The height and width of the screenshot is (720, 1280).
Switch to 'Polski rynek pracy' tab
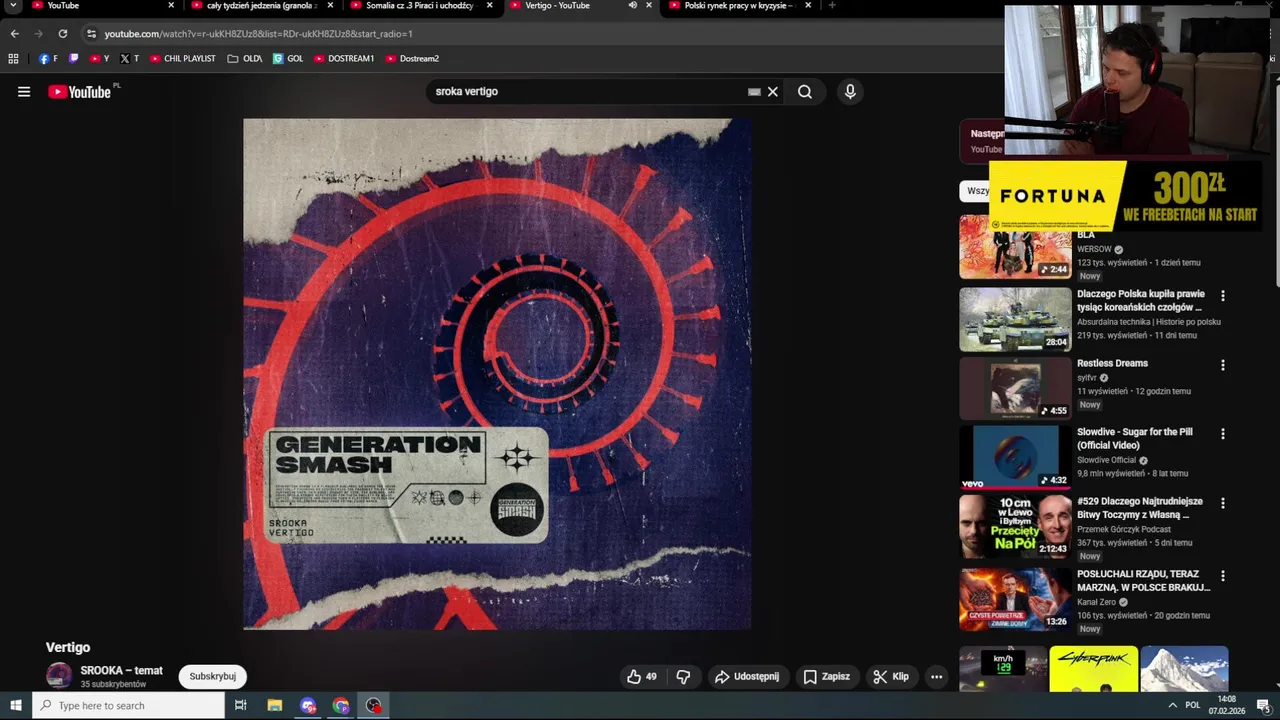pos(740,5)
